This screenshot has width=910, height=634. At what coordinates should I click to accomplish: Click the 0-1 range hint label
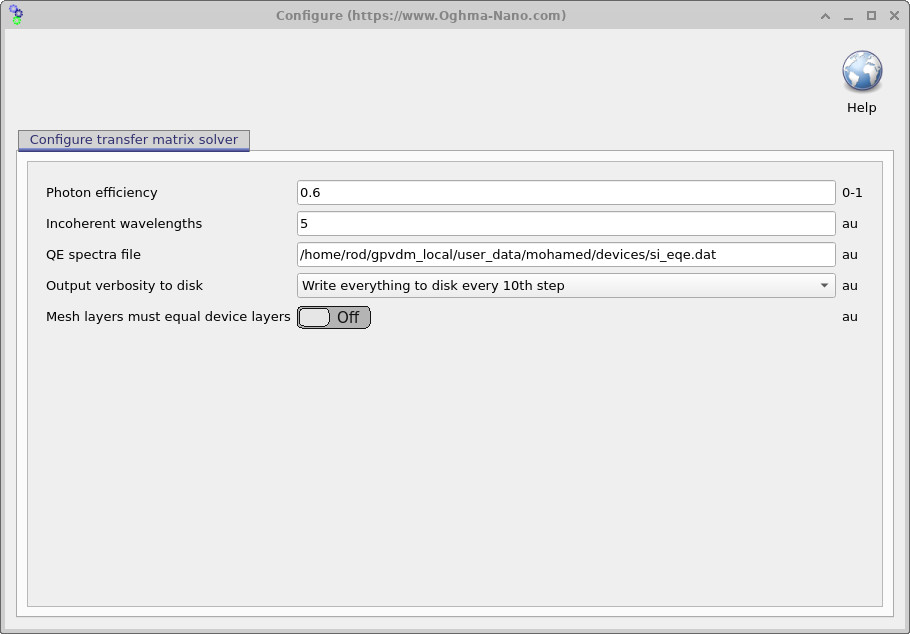click(x=852, y=192)
